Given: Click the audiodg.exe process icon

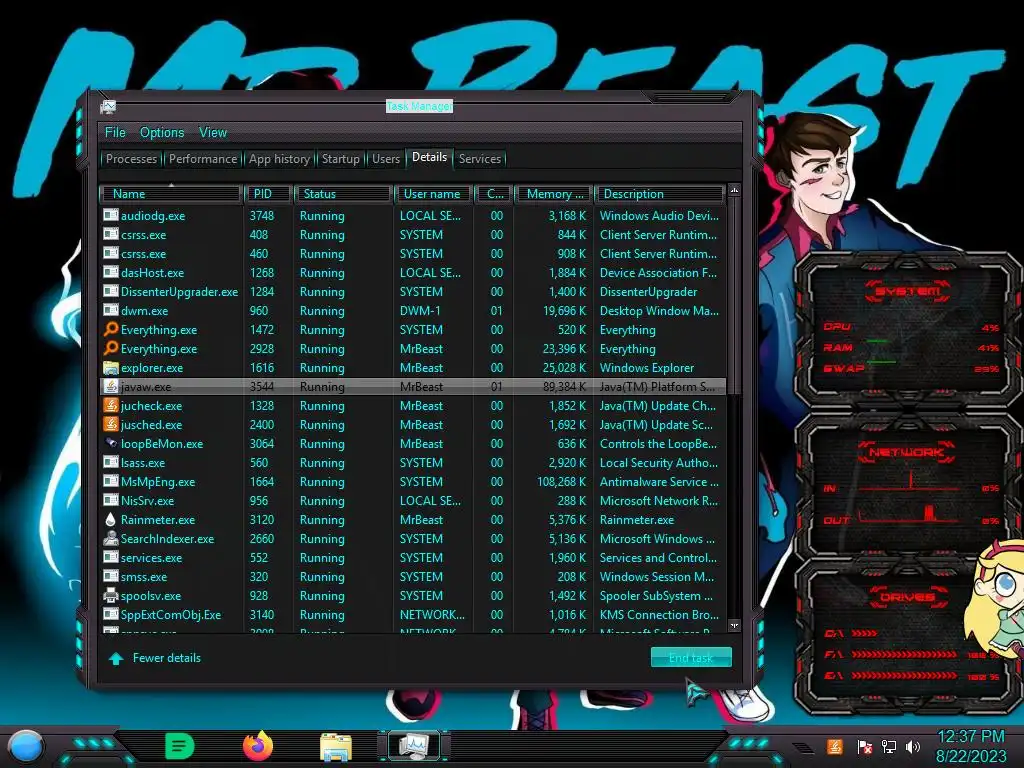Looking at the screenshot, I should click(110, 215).
